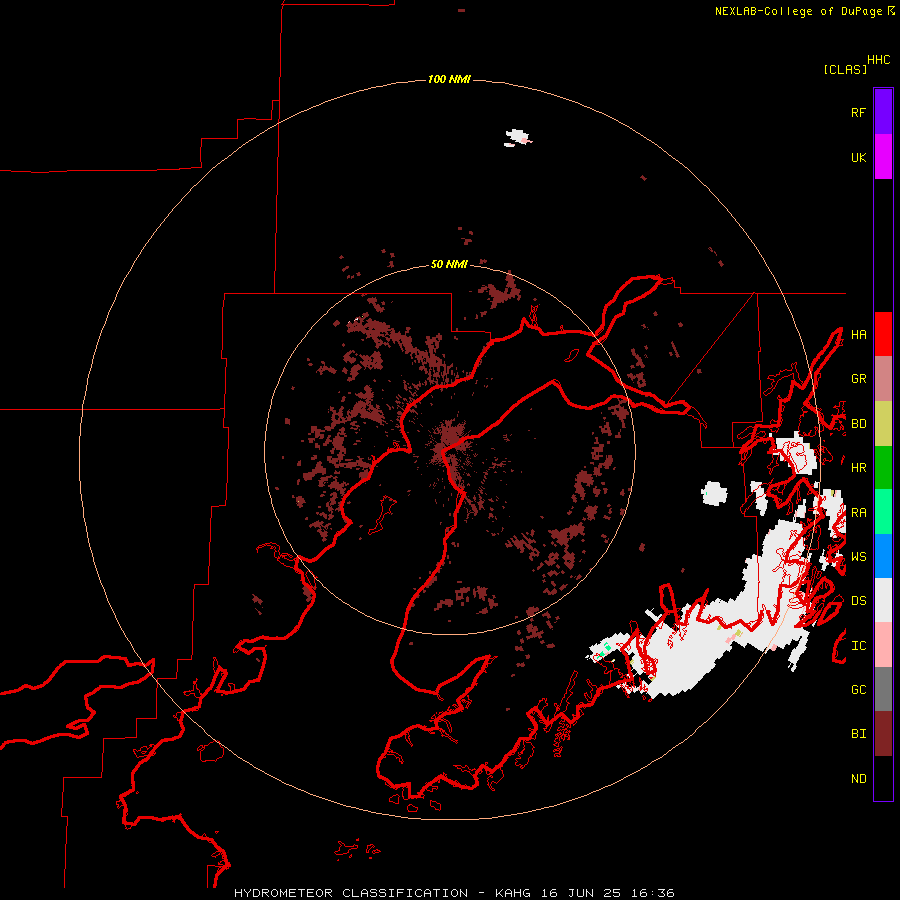
Task: Click the [CLAS] legend header text
Action: pyautogui.click(x=845, y=69)
